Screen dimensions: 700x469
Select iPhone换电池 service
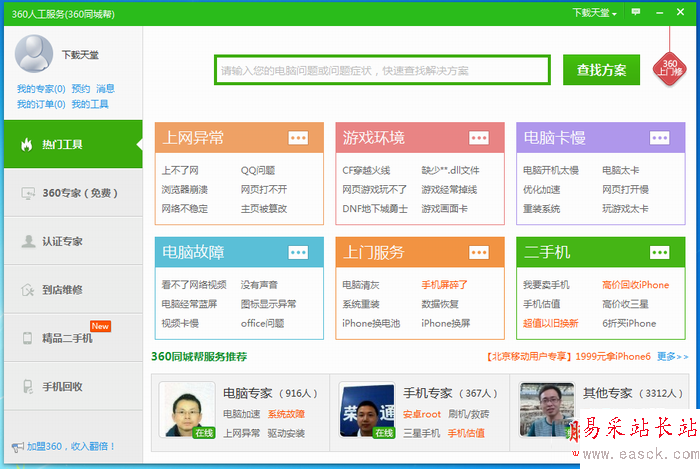pos(371,324)
